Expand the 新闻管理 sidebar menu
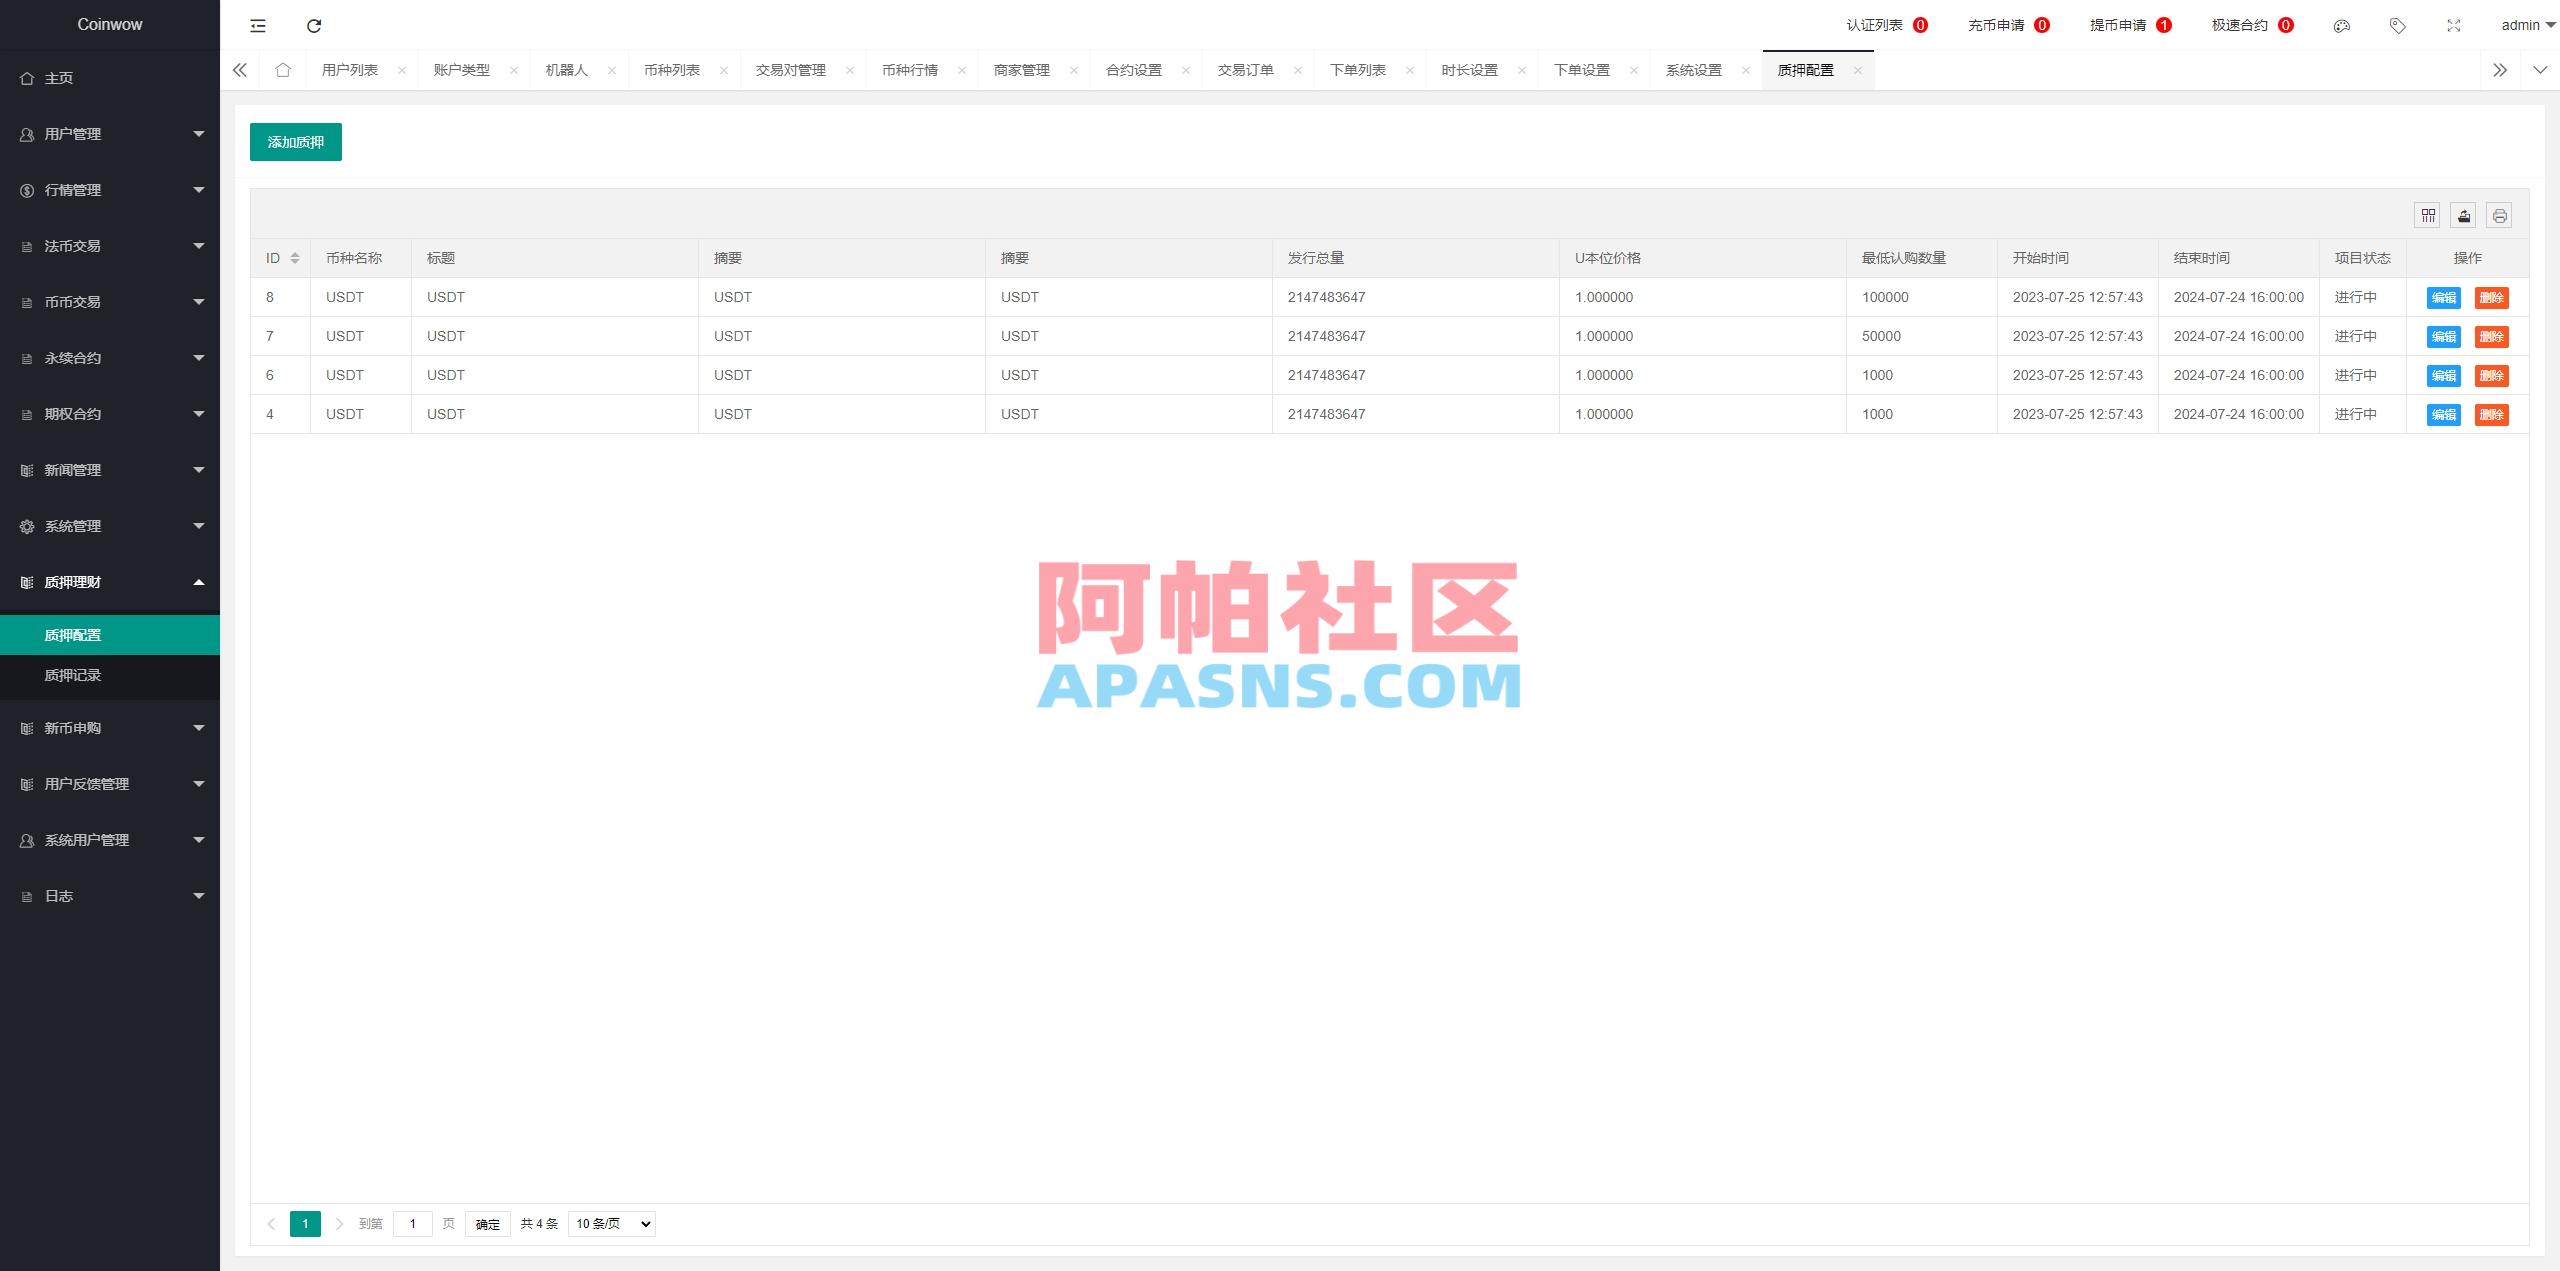Viewport: 2560px width, 1271px height. point(110,470)
